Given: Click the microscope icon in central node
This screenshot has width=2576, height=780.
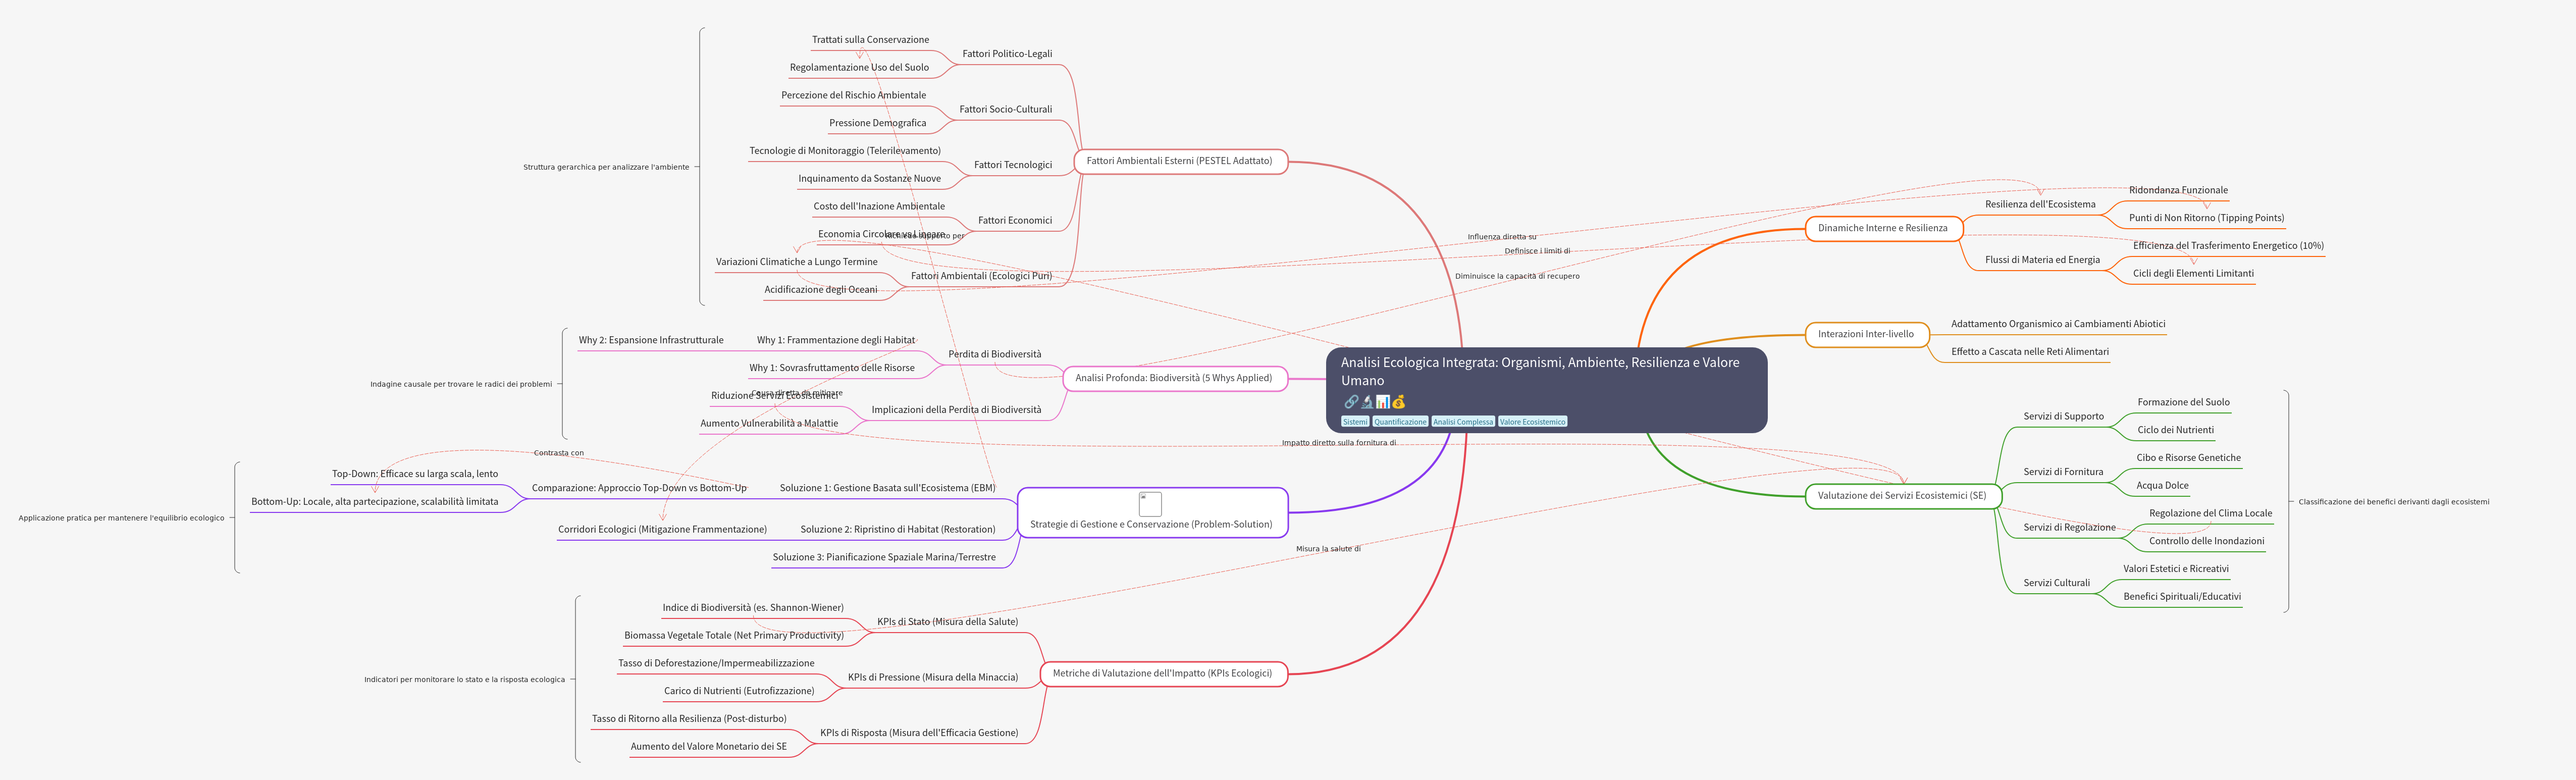Looking at the screenshot, I should click(x=1366, y=402).
